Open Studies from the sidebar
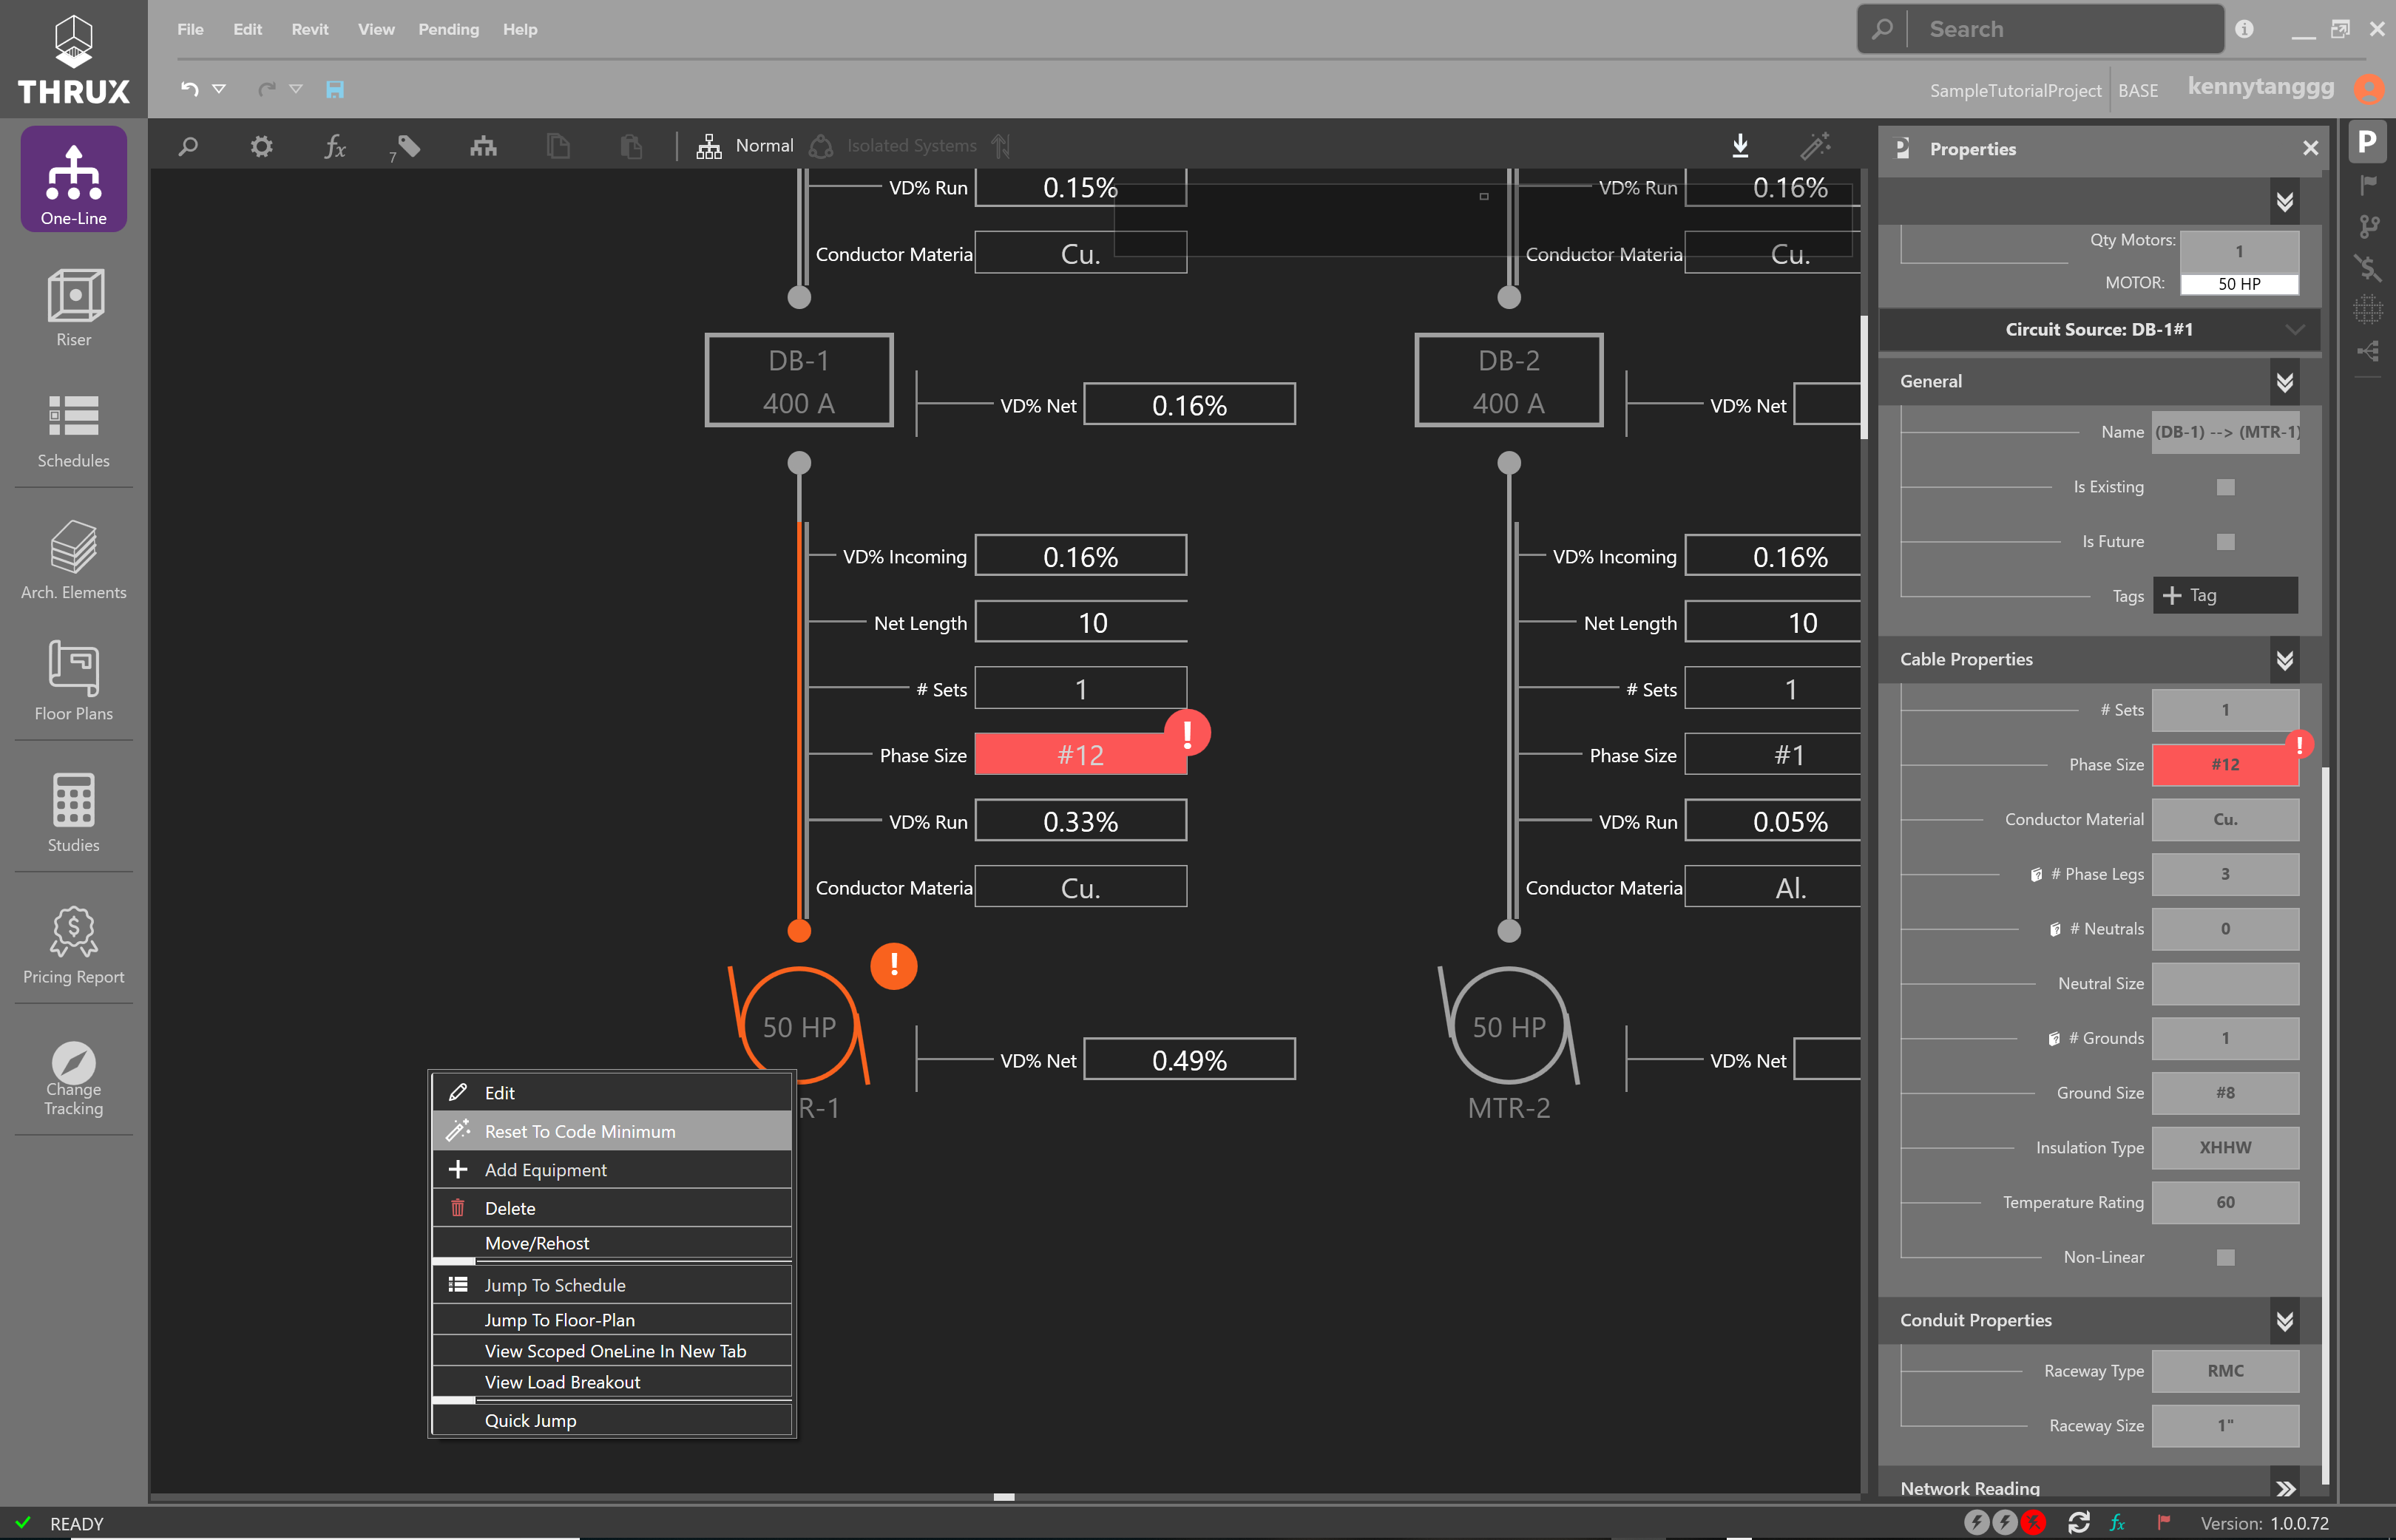2396x1540 pixels. tap(73, 813)
